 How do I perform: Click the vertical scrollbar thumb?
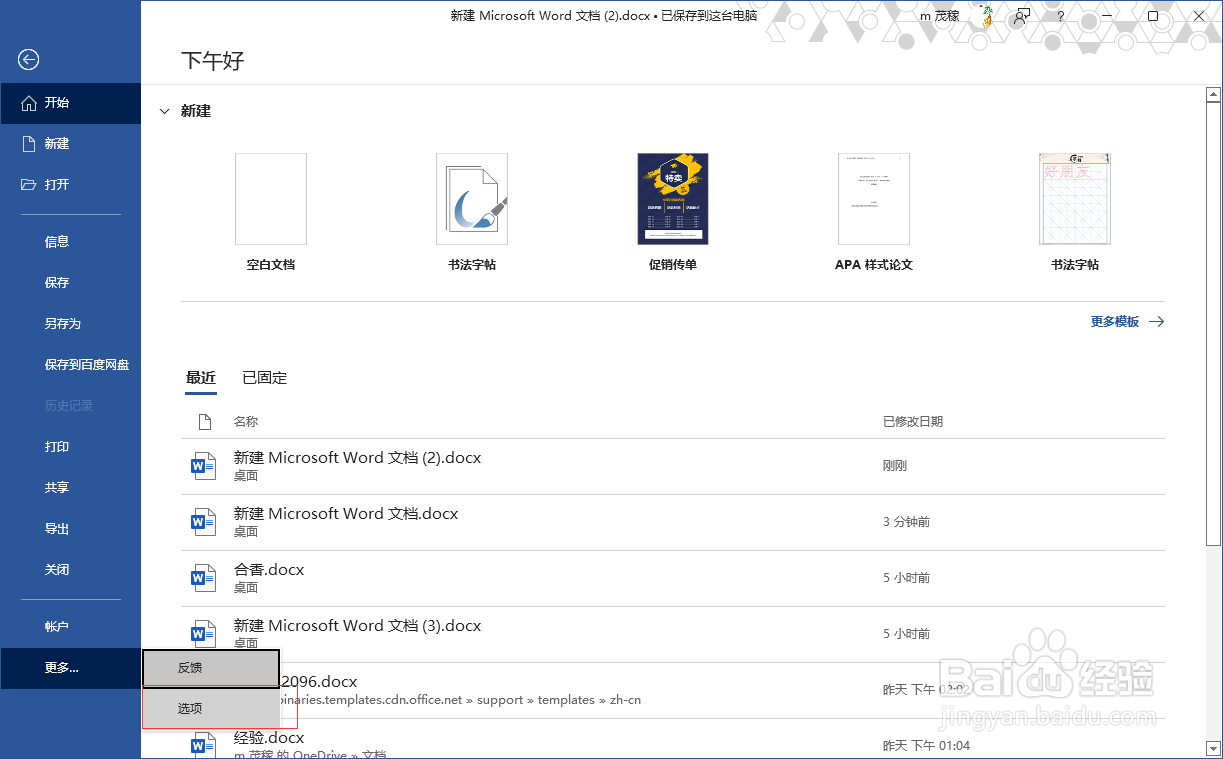tap(1214, 324)
